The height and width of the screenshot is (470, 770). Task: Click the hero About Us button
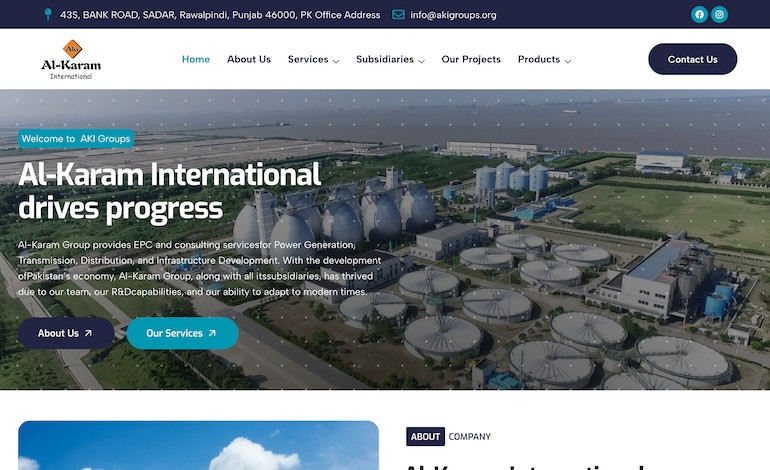point(66,333)
